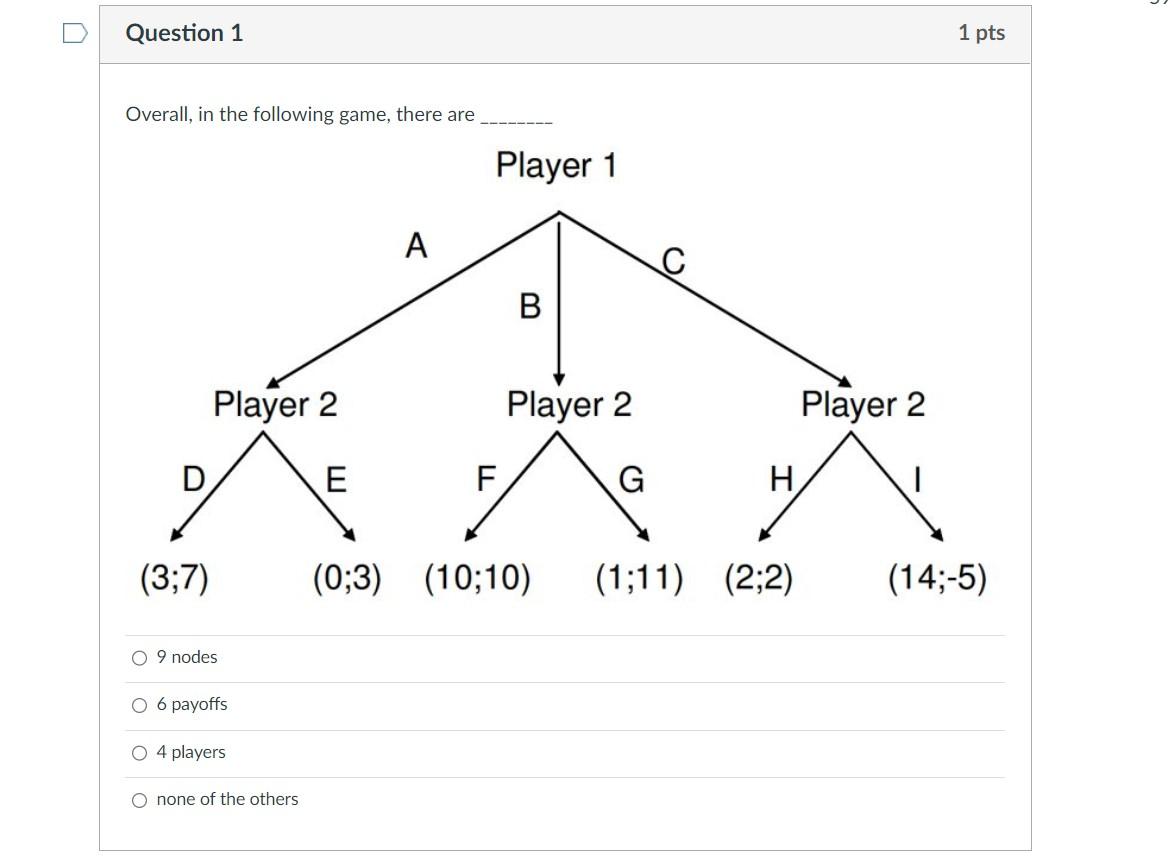Click branch label C in the game tree

point(673,262)
